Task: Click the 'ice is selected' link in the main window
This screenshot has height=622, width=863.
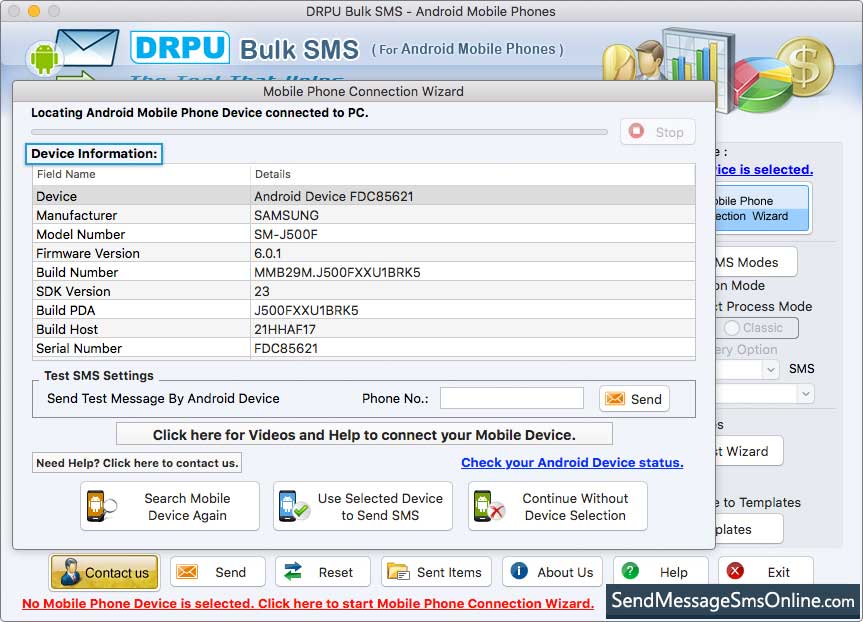Action: [764, 170]
